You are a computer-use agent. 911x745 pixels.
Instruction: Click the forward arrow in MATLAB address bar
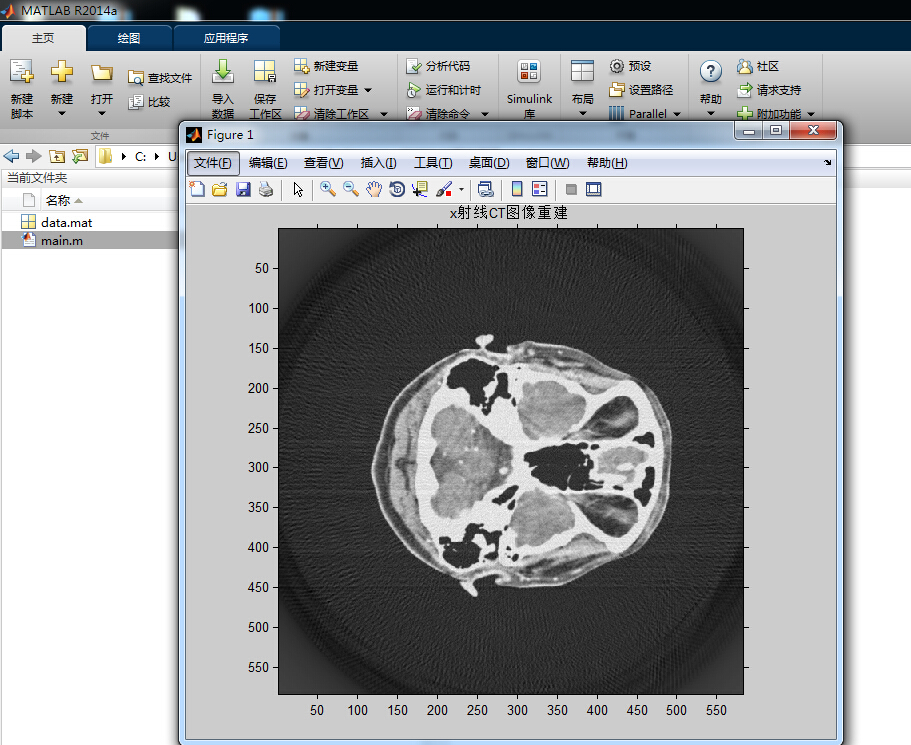pyautogui.click(x=34, y=156)
